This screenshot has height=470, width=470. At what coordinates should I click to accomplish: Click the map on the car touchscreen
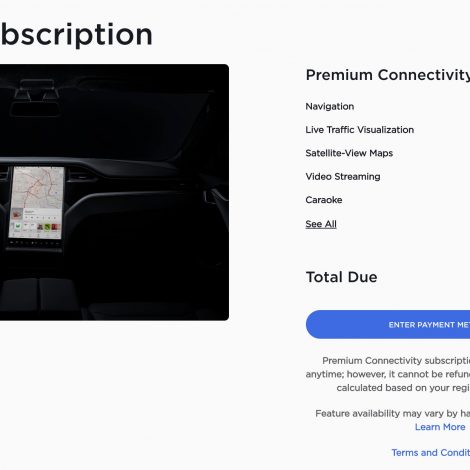pos(37,187)
